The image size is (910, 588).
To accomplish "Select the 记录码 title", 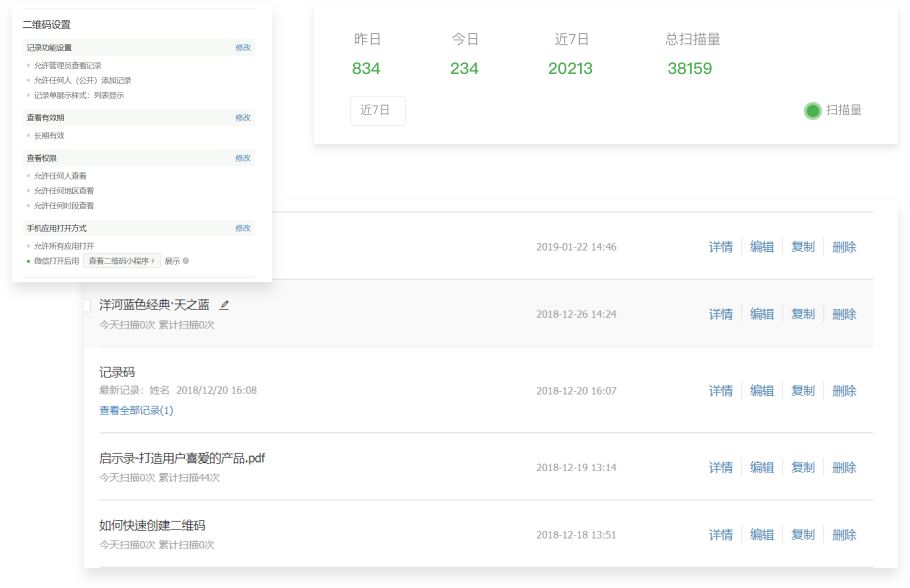I will coord(117,372).
